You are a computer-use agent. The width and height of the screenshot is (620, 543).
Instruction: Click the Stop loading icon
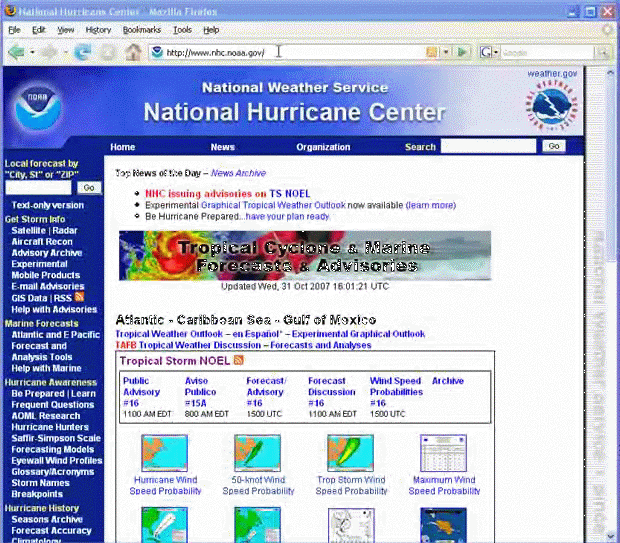coord(108,52)
